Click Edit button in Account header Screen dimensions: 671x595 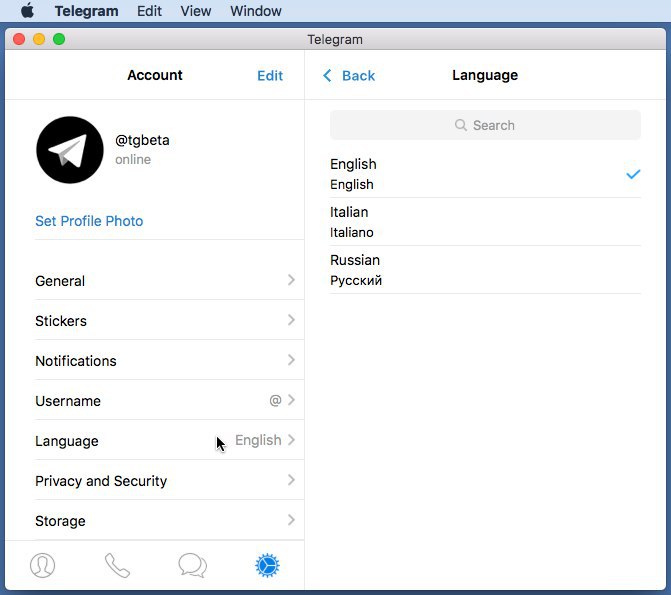(x=270, y=75)
